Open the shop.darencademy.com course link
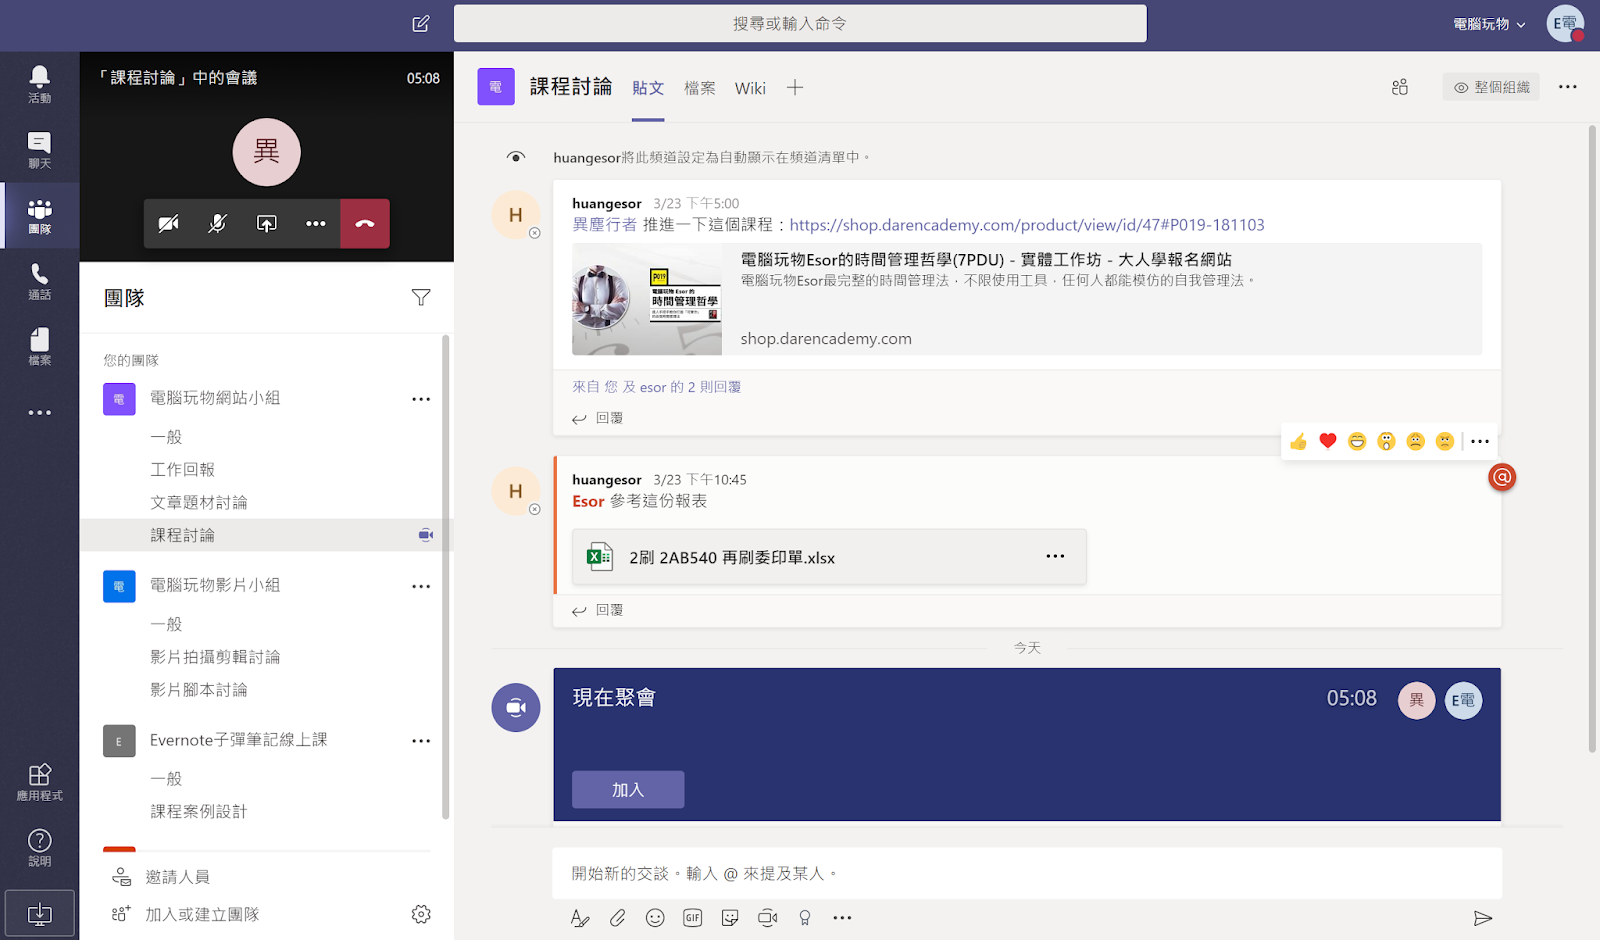This screenshot has height=940, width=1600. (1026, 225)
